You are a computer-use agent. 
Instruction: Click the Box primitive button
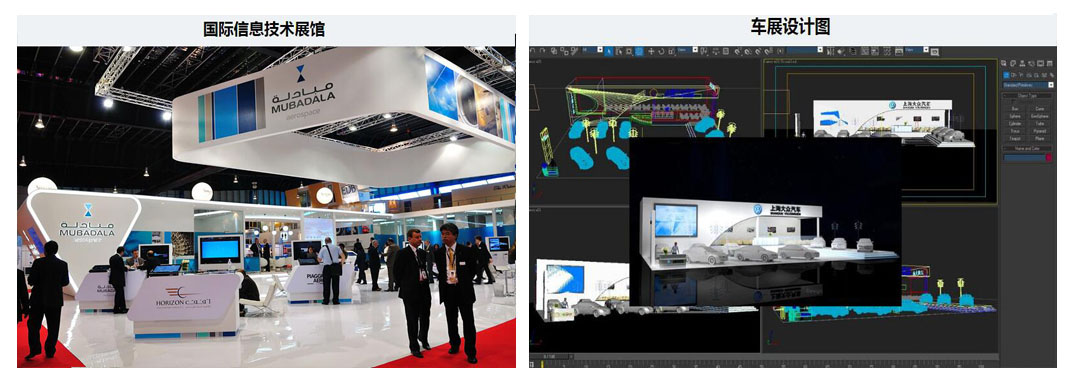coord(1014,108)
